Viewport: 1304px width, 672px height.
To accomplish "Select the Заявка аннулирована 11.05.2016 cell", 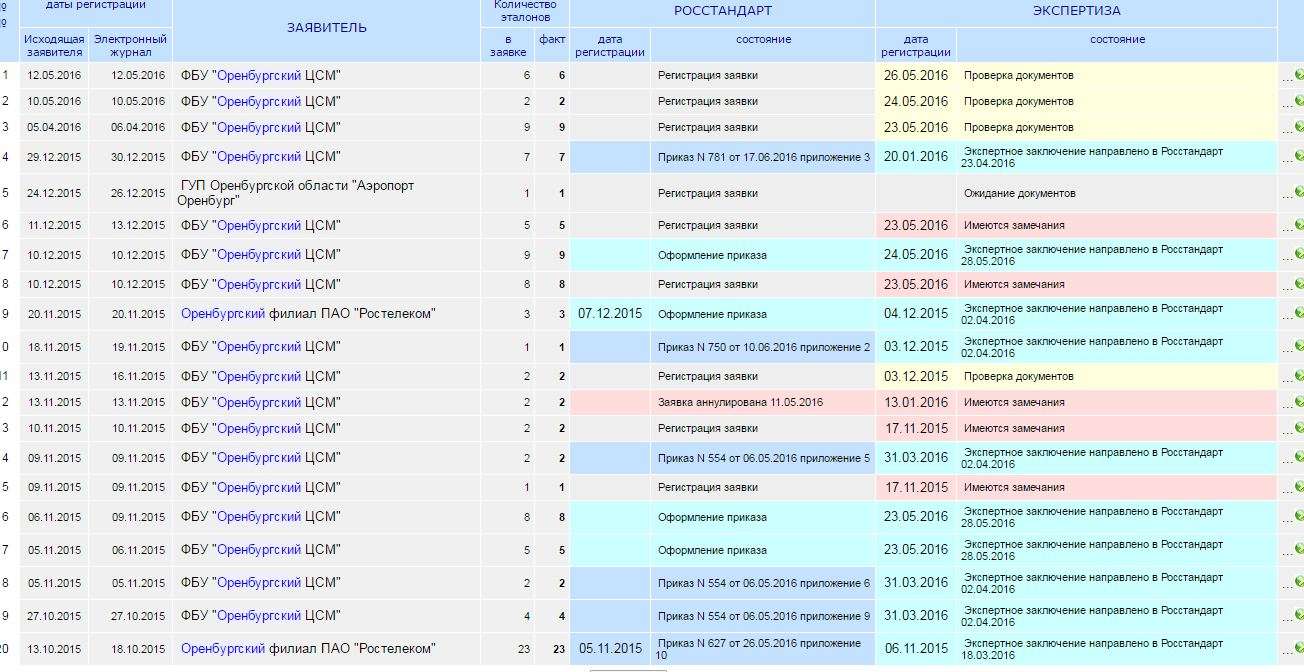I will pyautogui.click(x=740, y=403).
